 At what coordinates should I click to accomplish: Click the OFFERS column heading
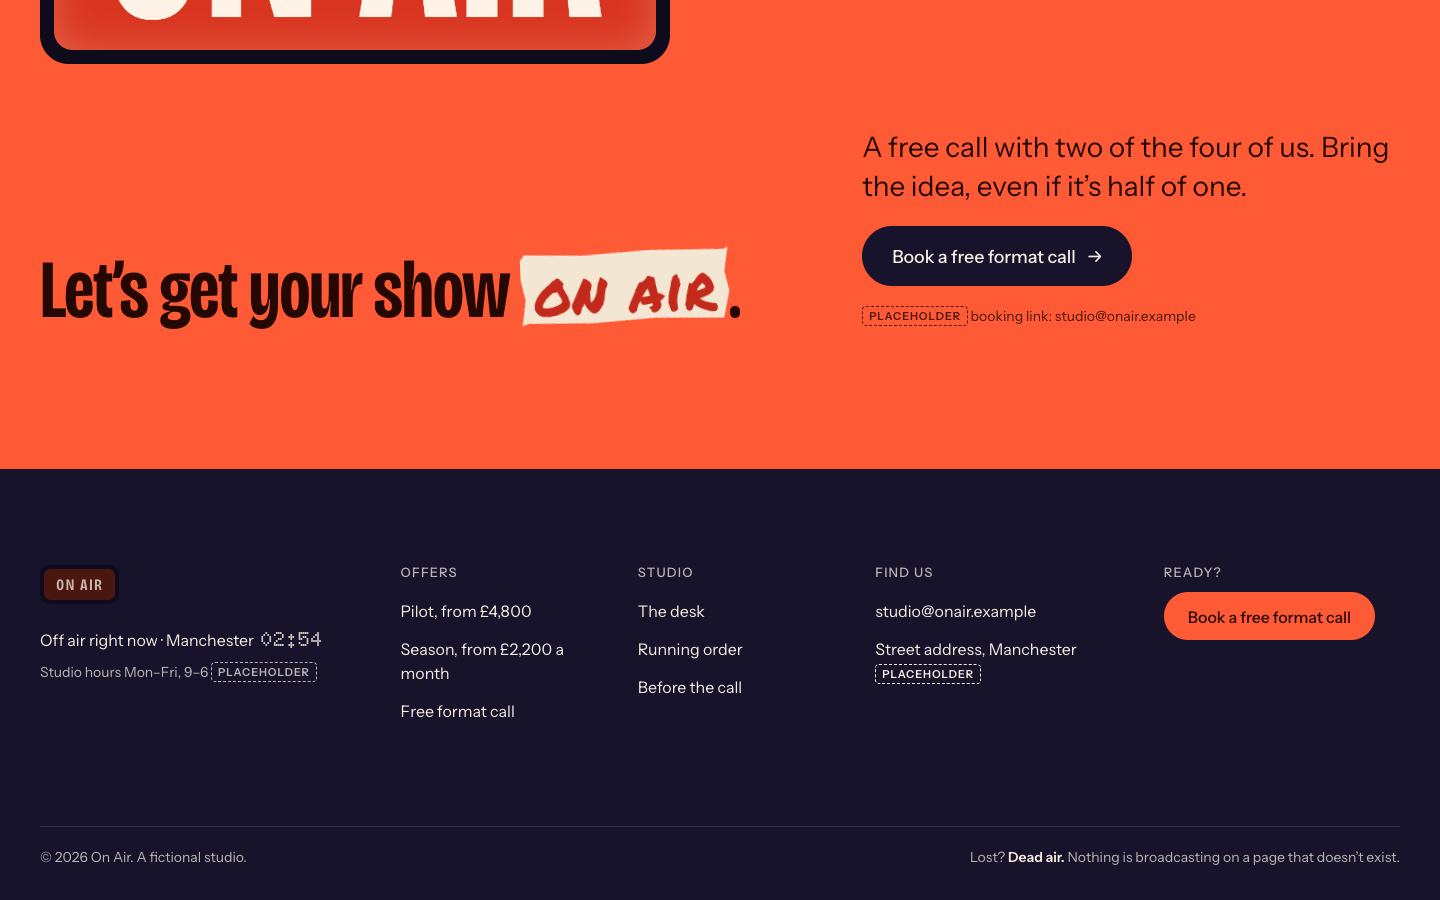[429, 572]
